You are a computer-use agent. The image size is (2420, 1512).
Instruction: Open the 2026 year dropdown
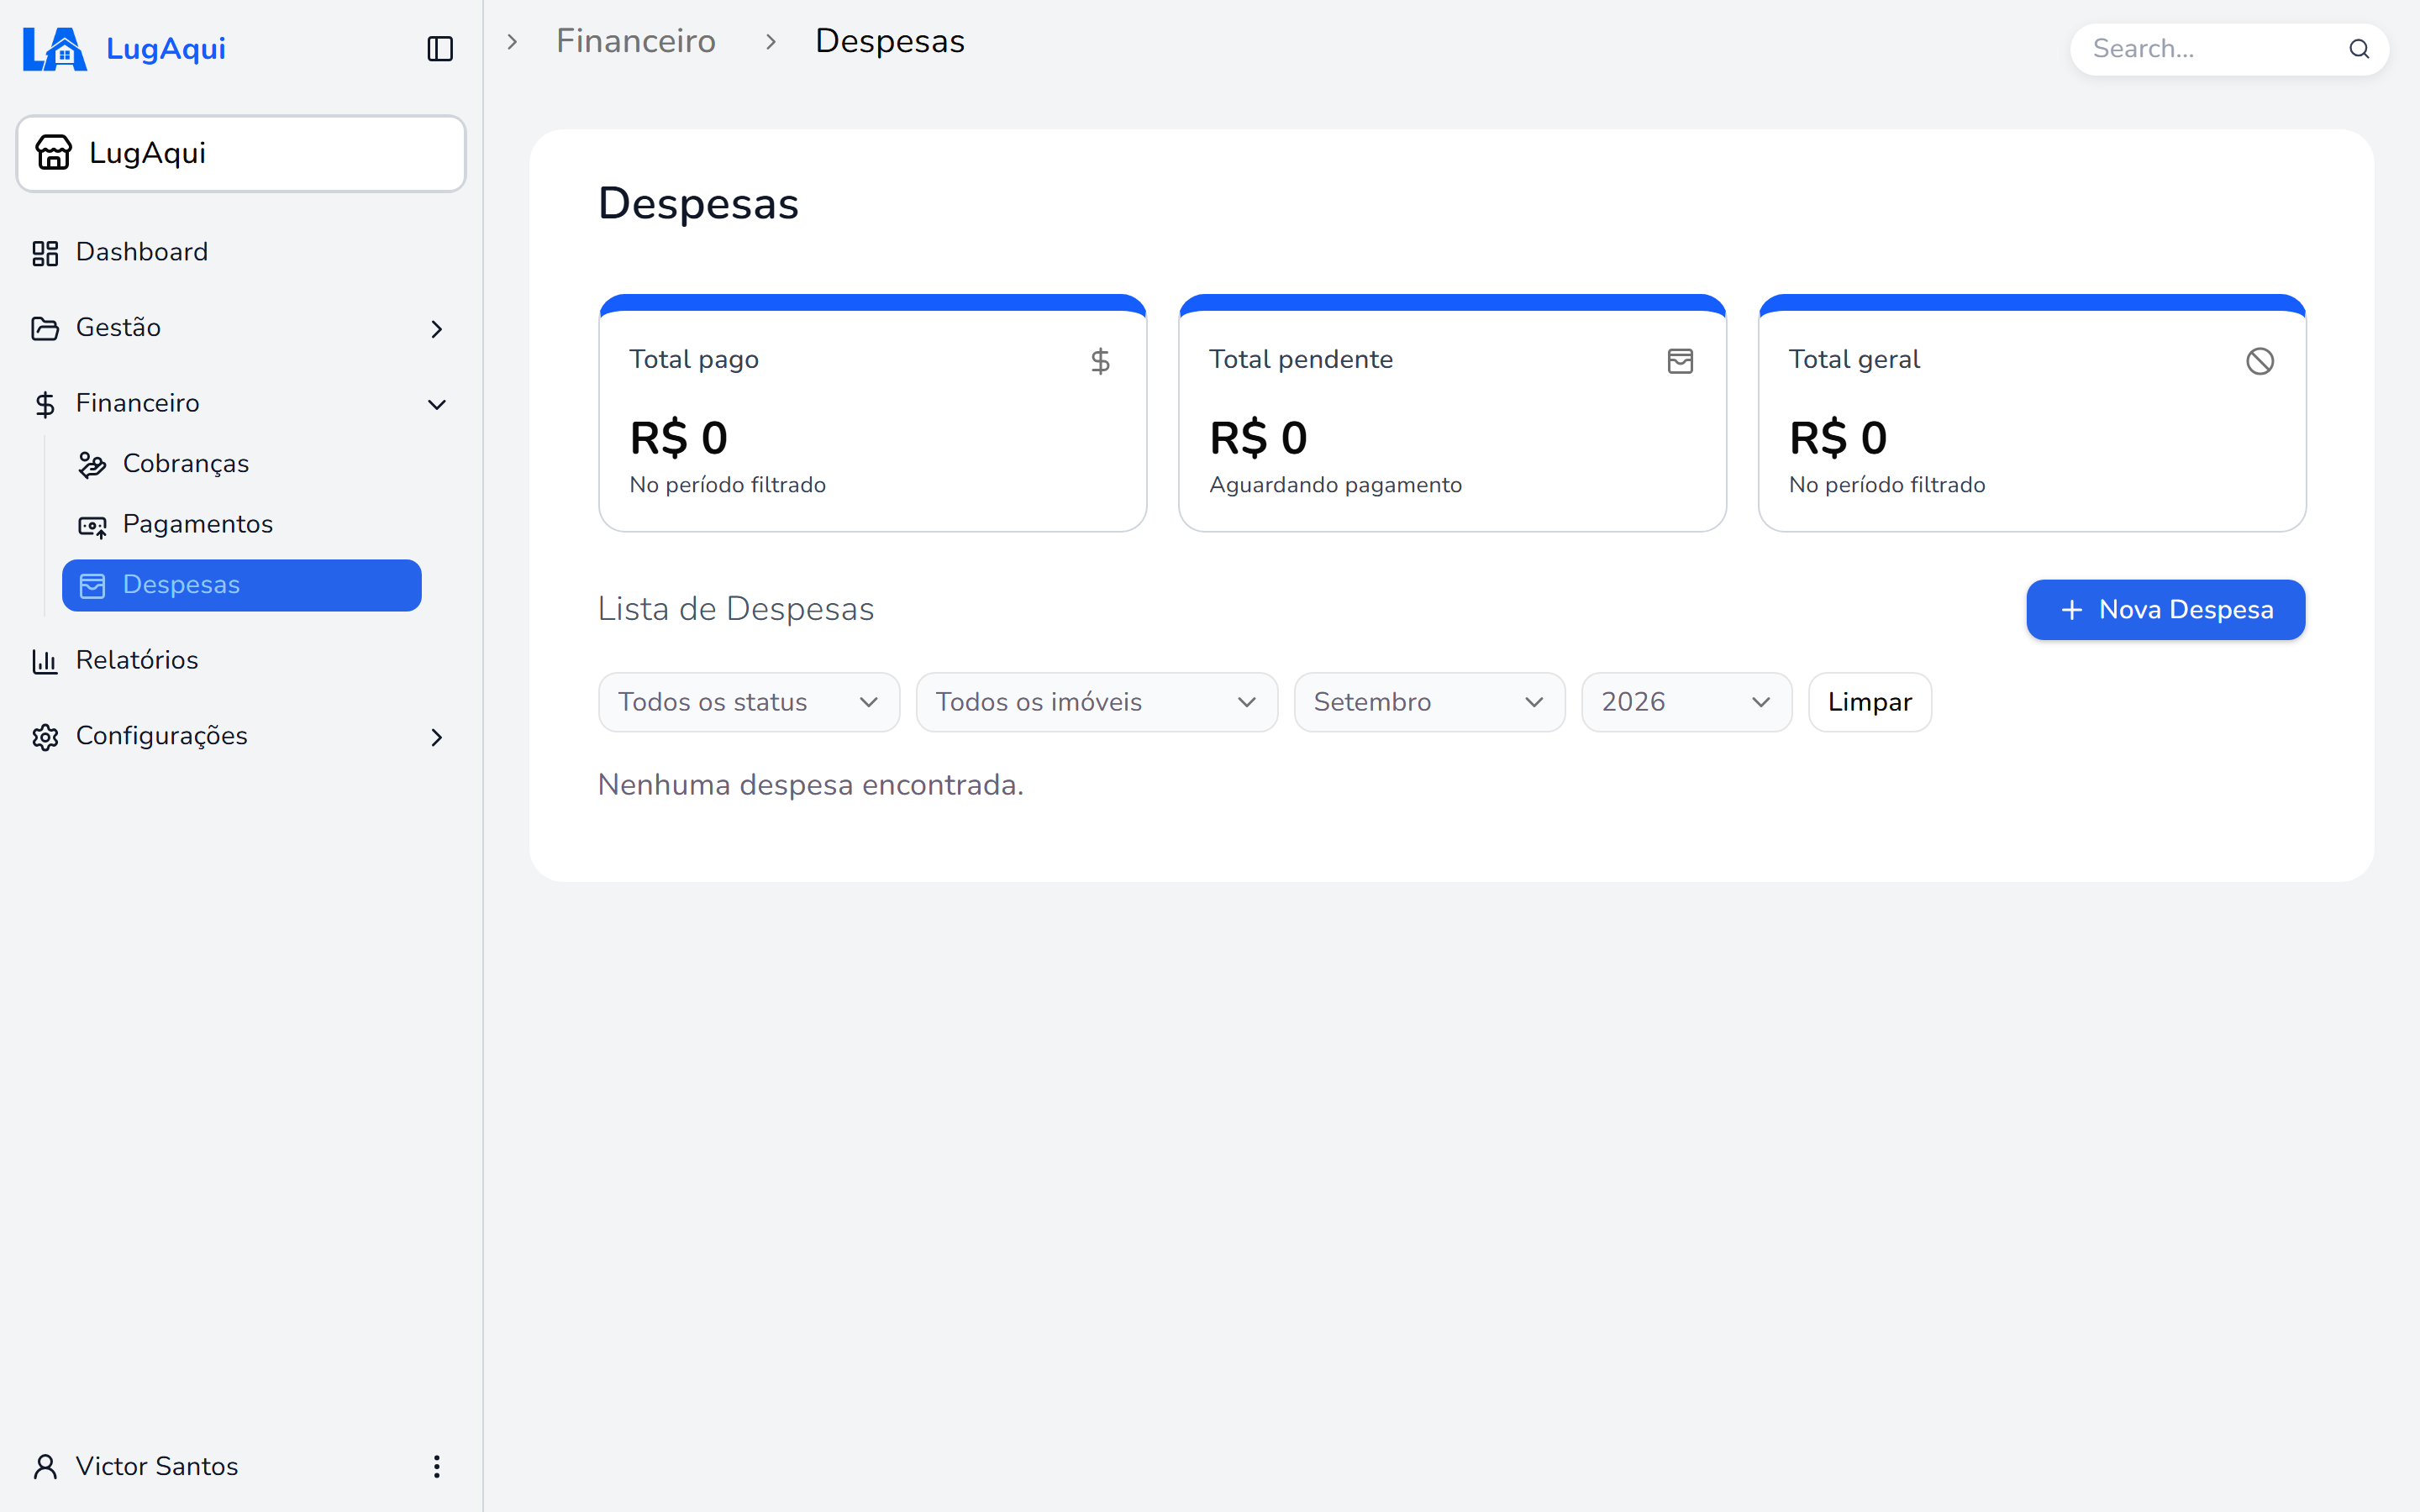1687,702
